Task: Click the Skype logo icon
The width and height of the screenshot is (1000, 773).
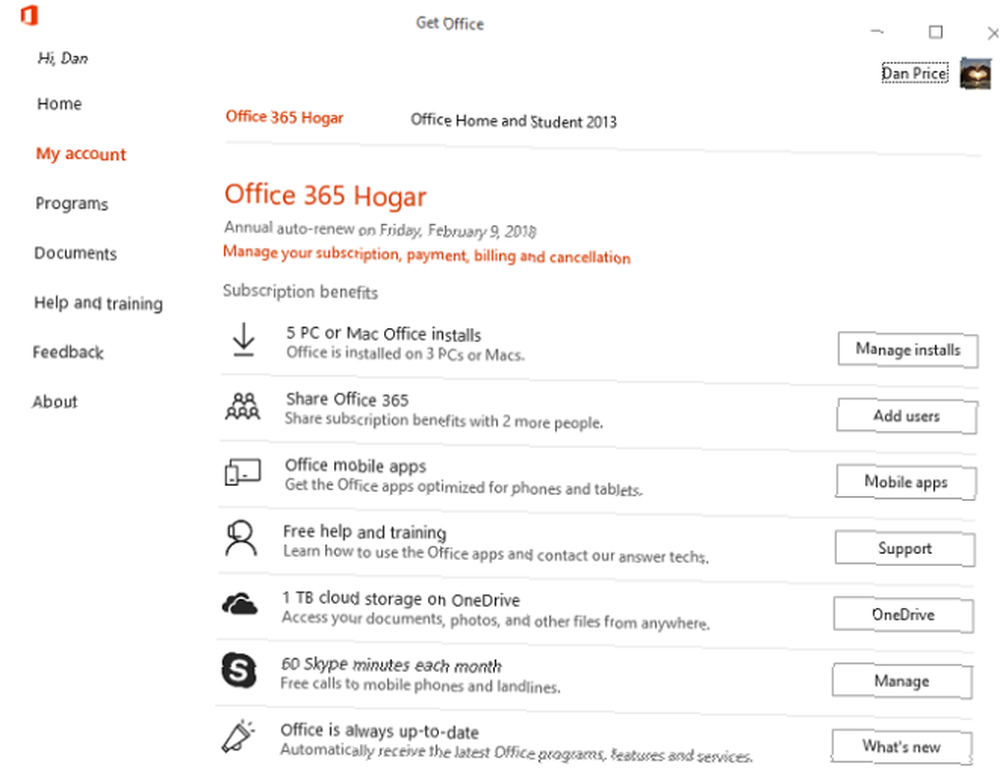Action: (x=239, y=670)
